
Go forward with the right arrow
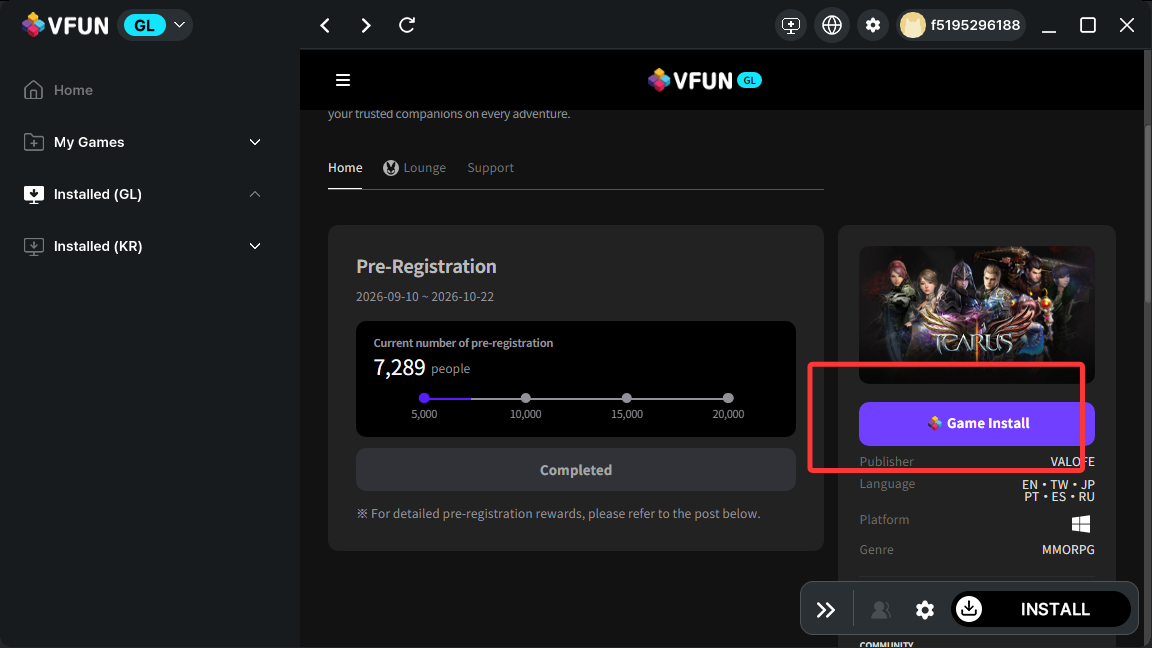pos(366,26)
